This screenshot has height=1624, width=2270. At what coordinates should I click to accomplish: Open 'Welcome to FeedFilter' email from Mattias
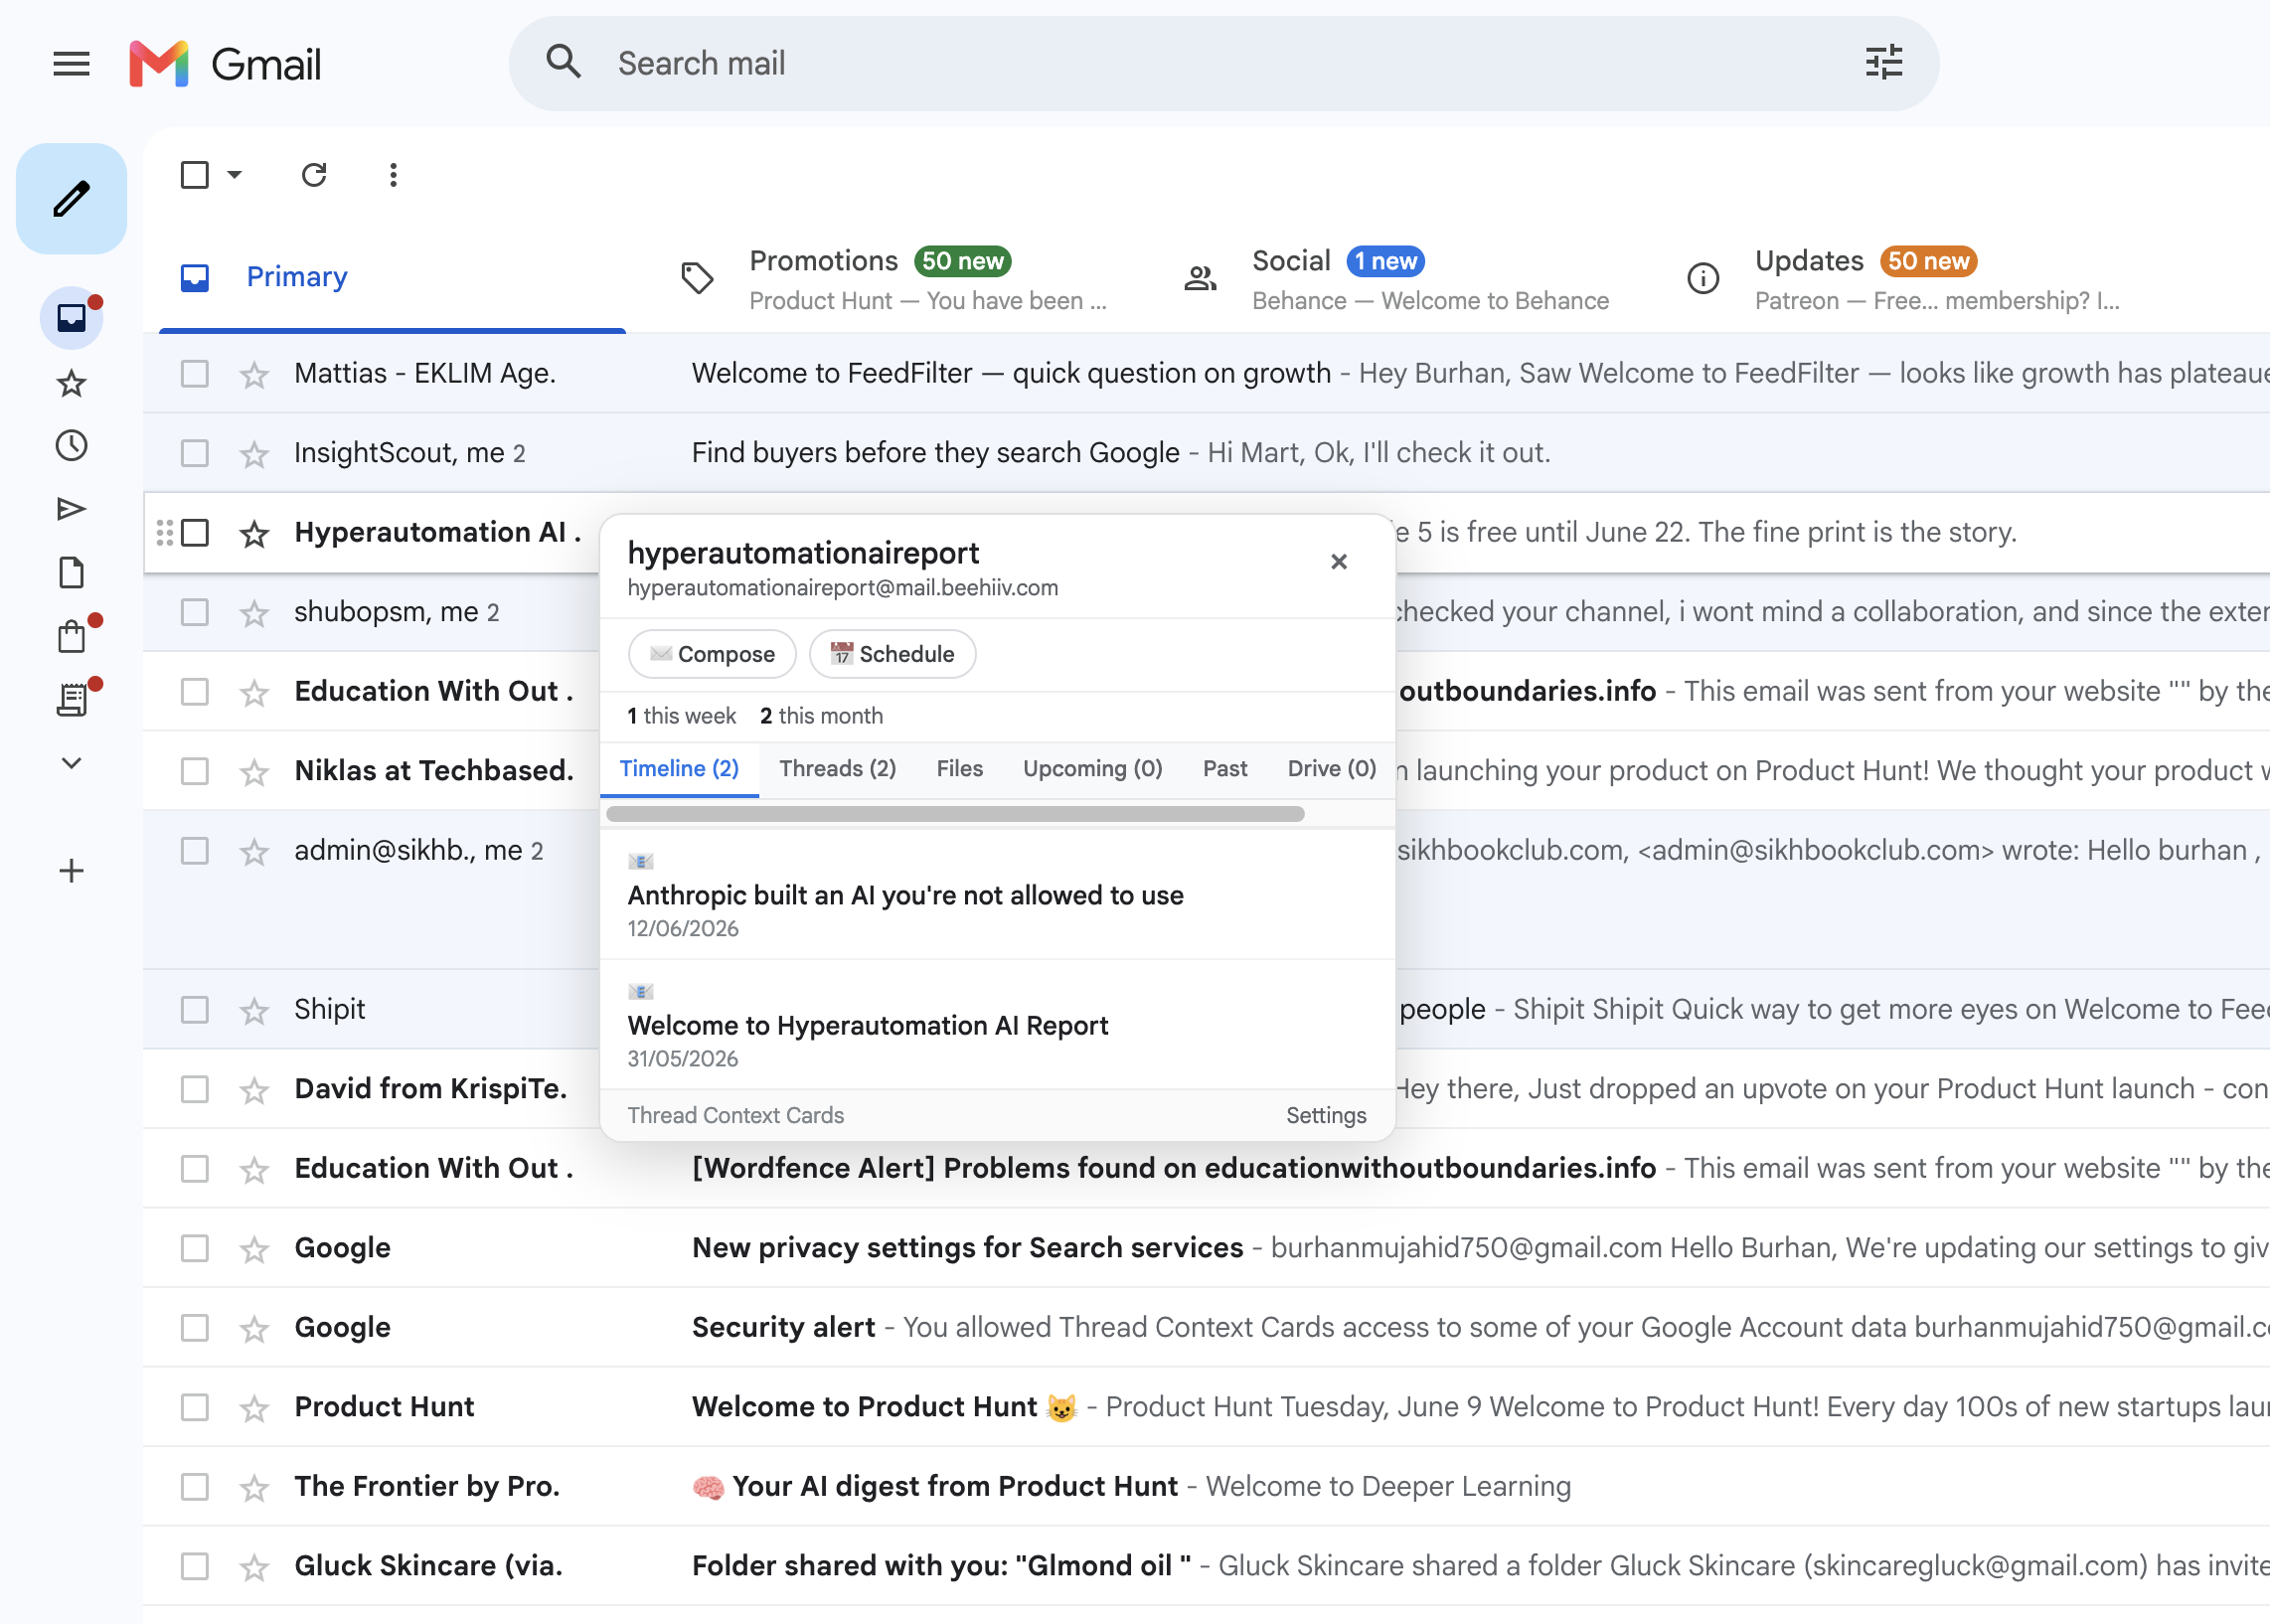click(x=1206, y=373)
